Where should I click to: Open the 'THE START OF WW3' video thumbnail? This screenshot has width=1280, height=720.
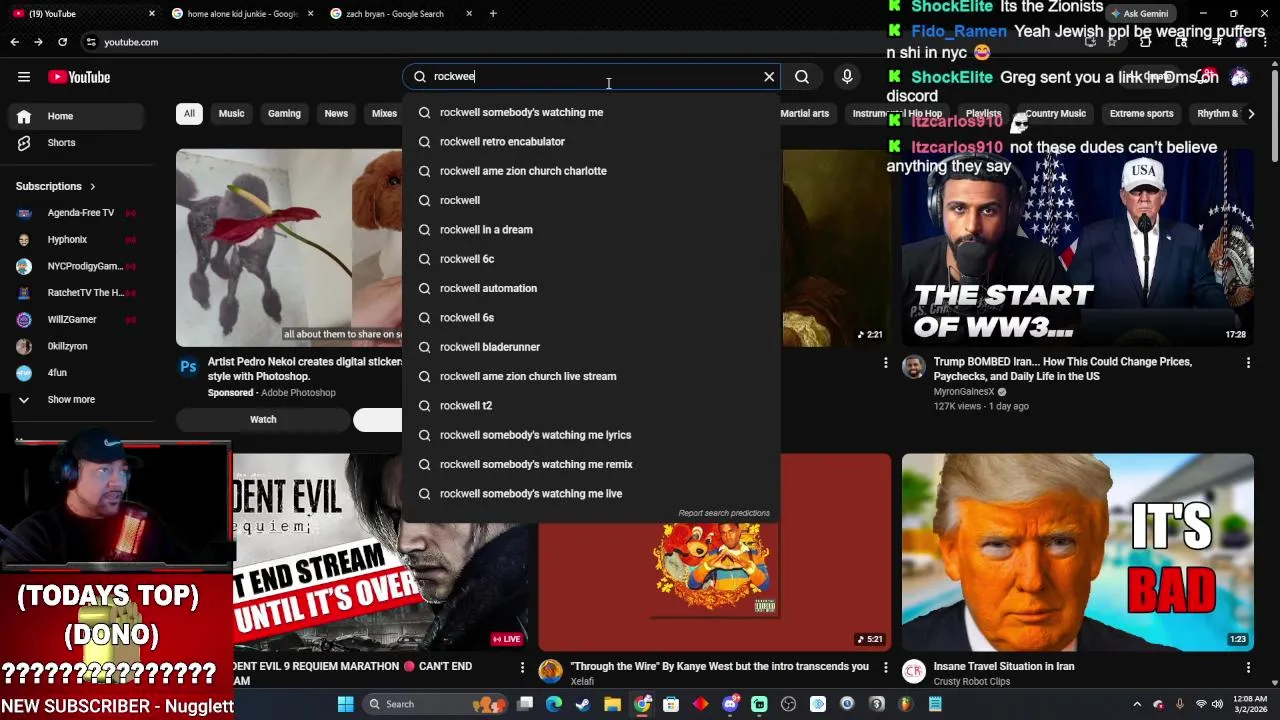point(1077,247)
